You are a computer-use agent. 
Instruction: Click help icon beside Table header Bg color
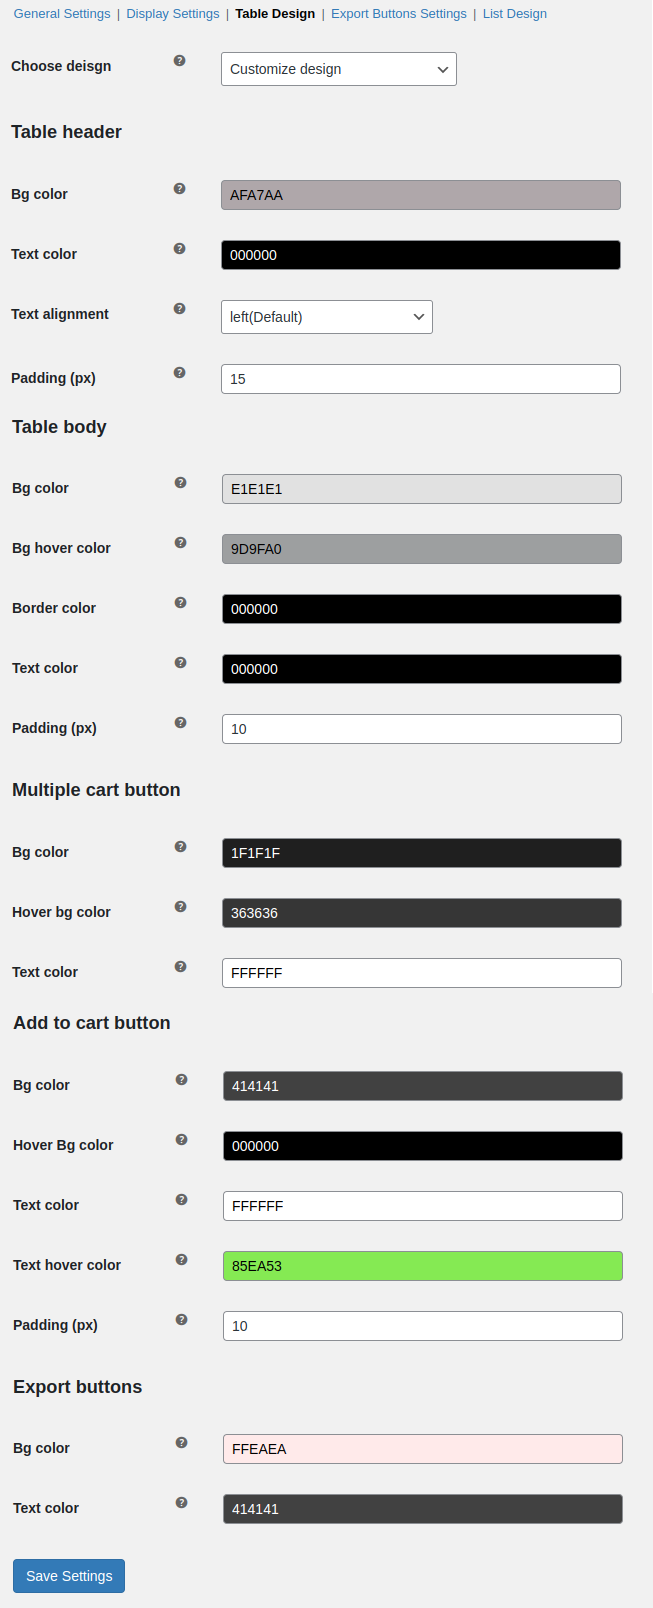pyautogui.click(x=180, y=188)
